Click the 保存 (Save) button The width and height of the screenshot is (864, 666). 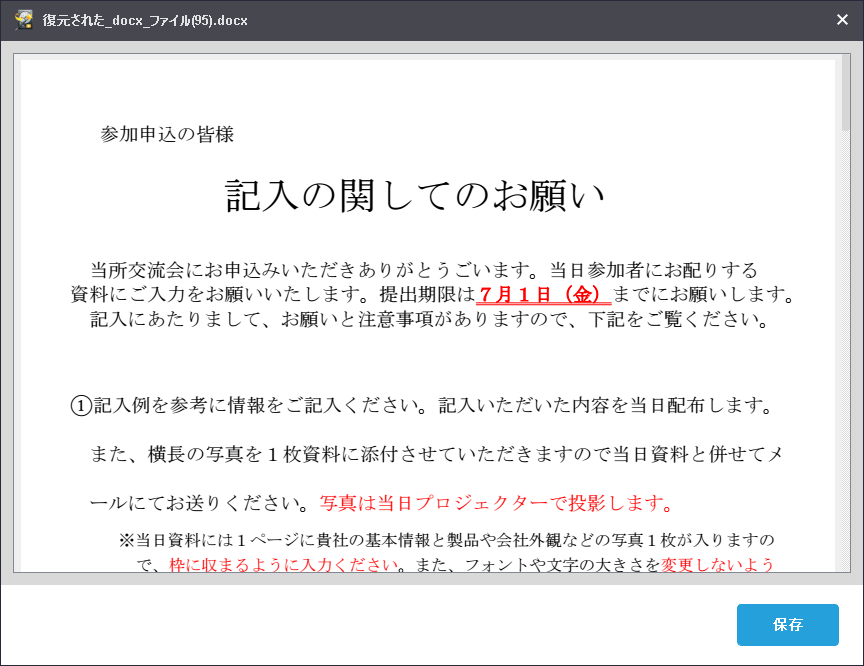[787, 624]
